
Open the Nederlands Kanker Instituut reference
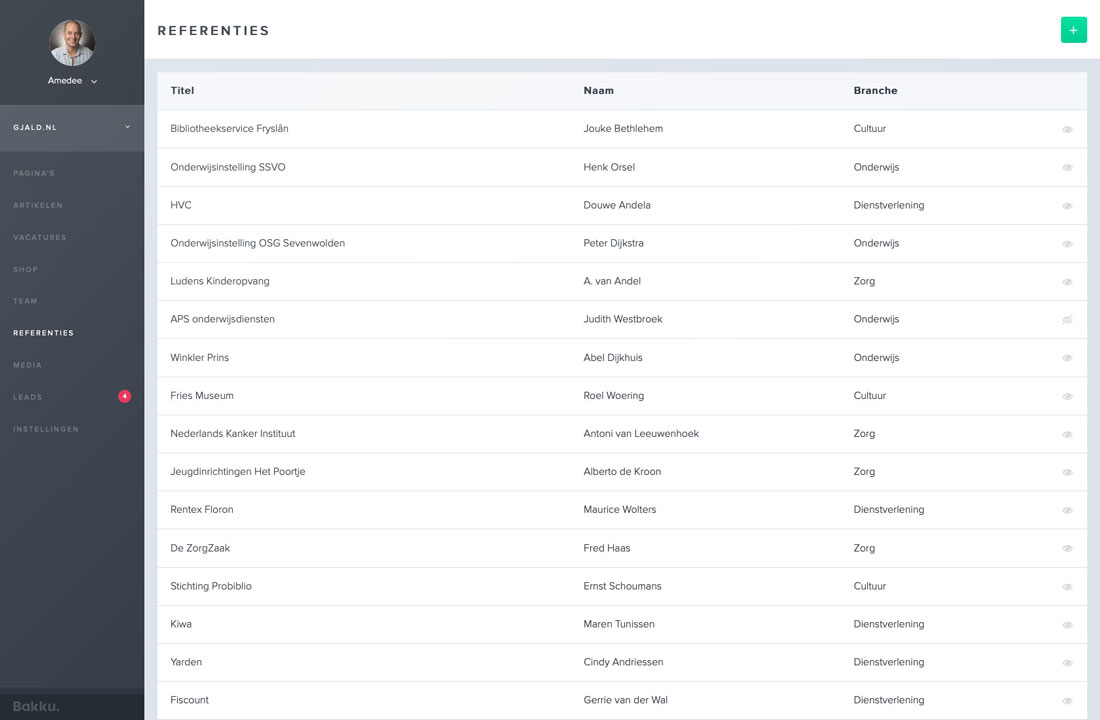[x=233, y=434]
